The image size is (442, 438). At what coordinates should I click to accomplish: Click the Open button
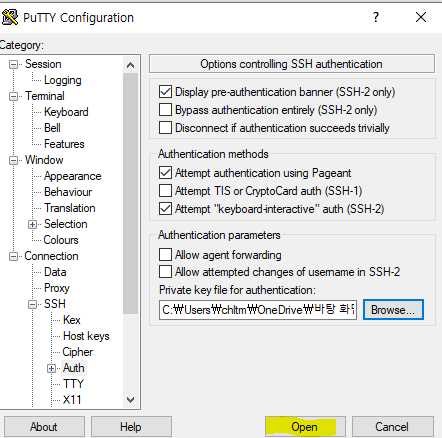(305, 427)
